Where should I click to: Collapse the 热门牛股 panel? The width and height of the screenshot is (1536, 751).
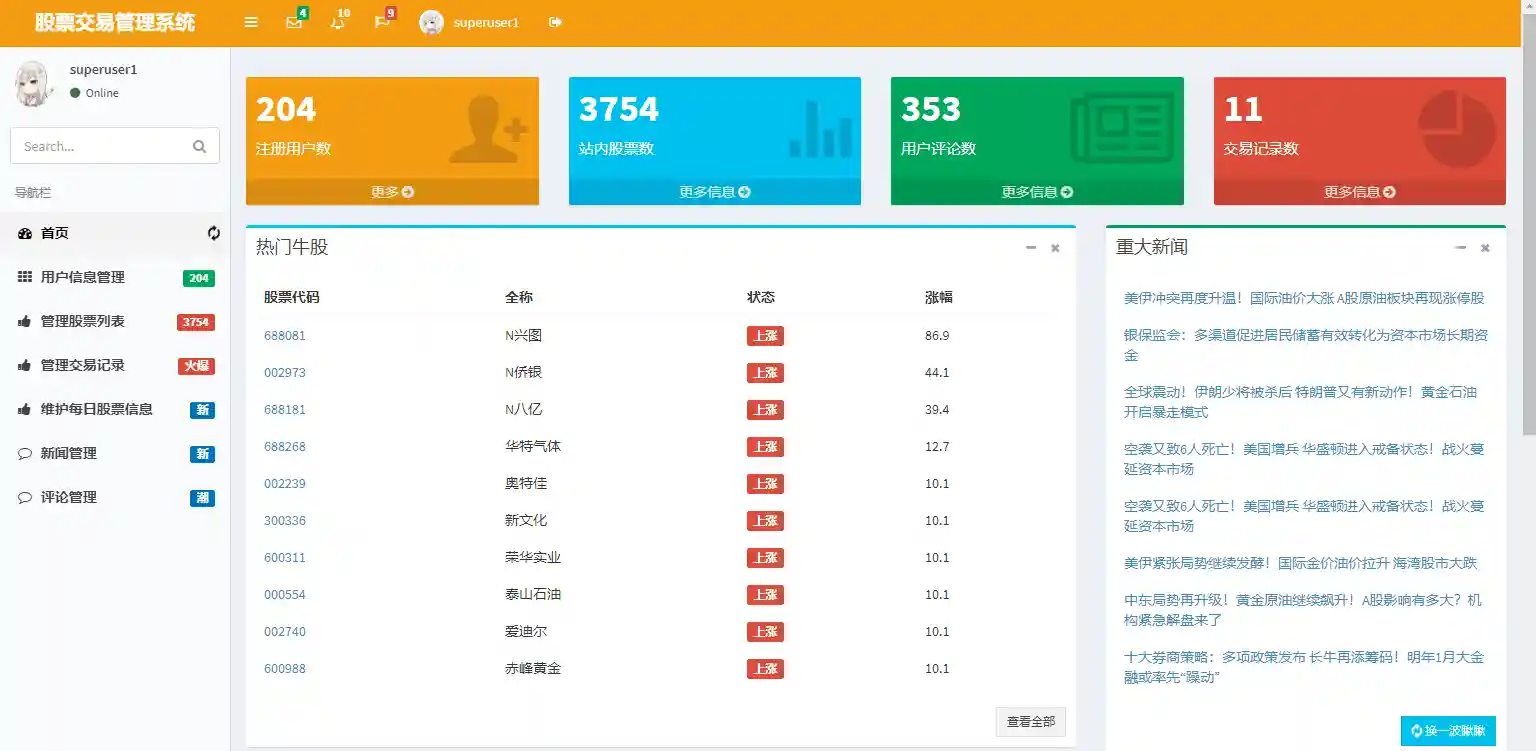click(x=1030, y=247)
